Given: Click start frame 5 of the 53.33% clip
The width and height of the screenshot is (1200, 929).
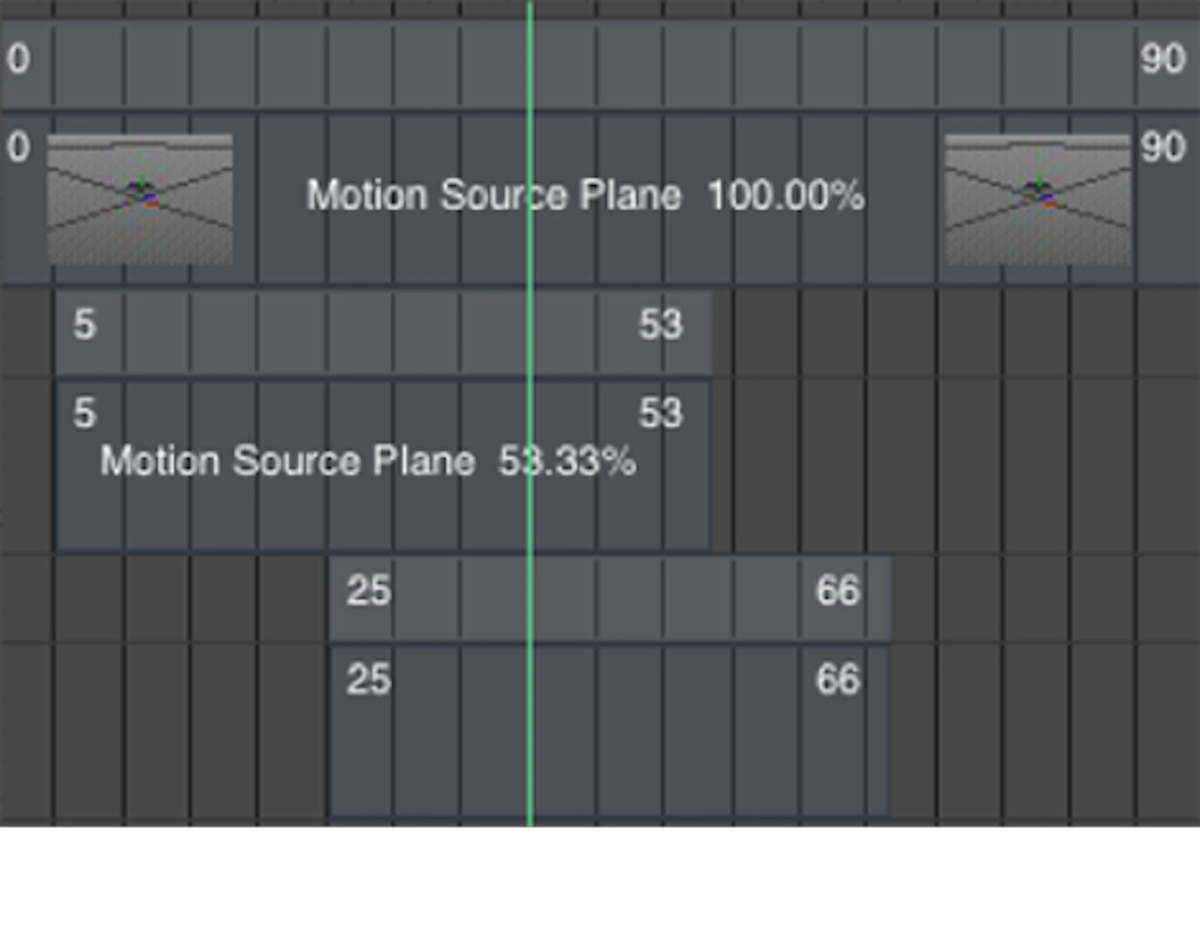Looking at the screenshot, I should click(85, 413).
